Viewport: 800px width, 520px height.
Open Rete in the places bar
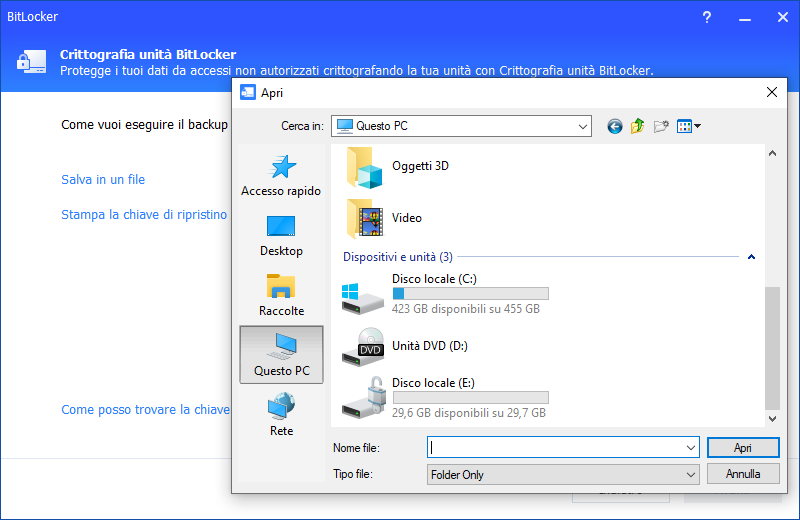tap(281, 414)
